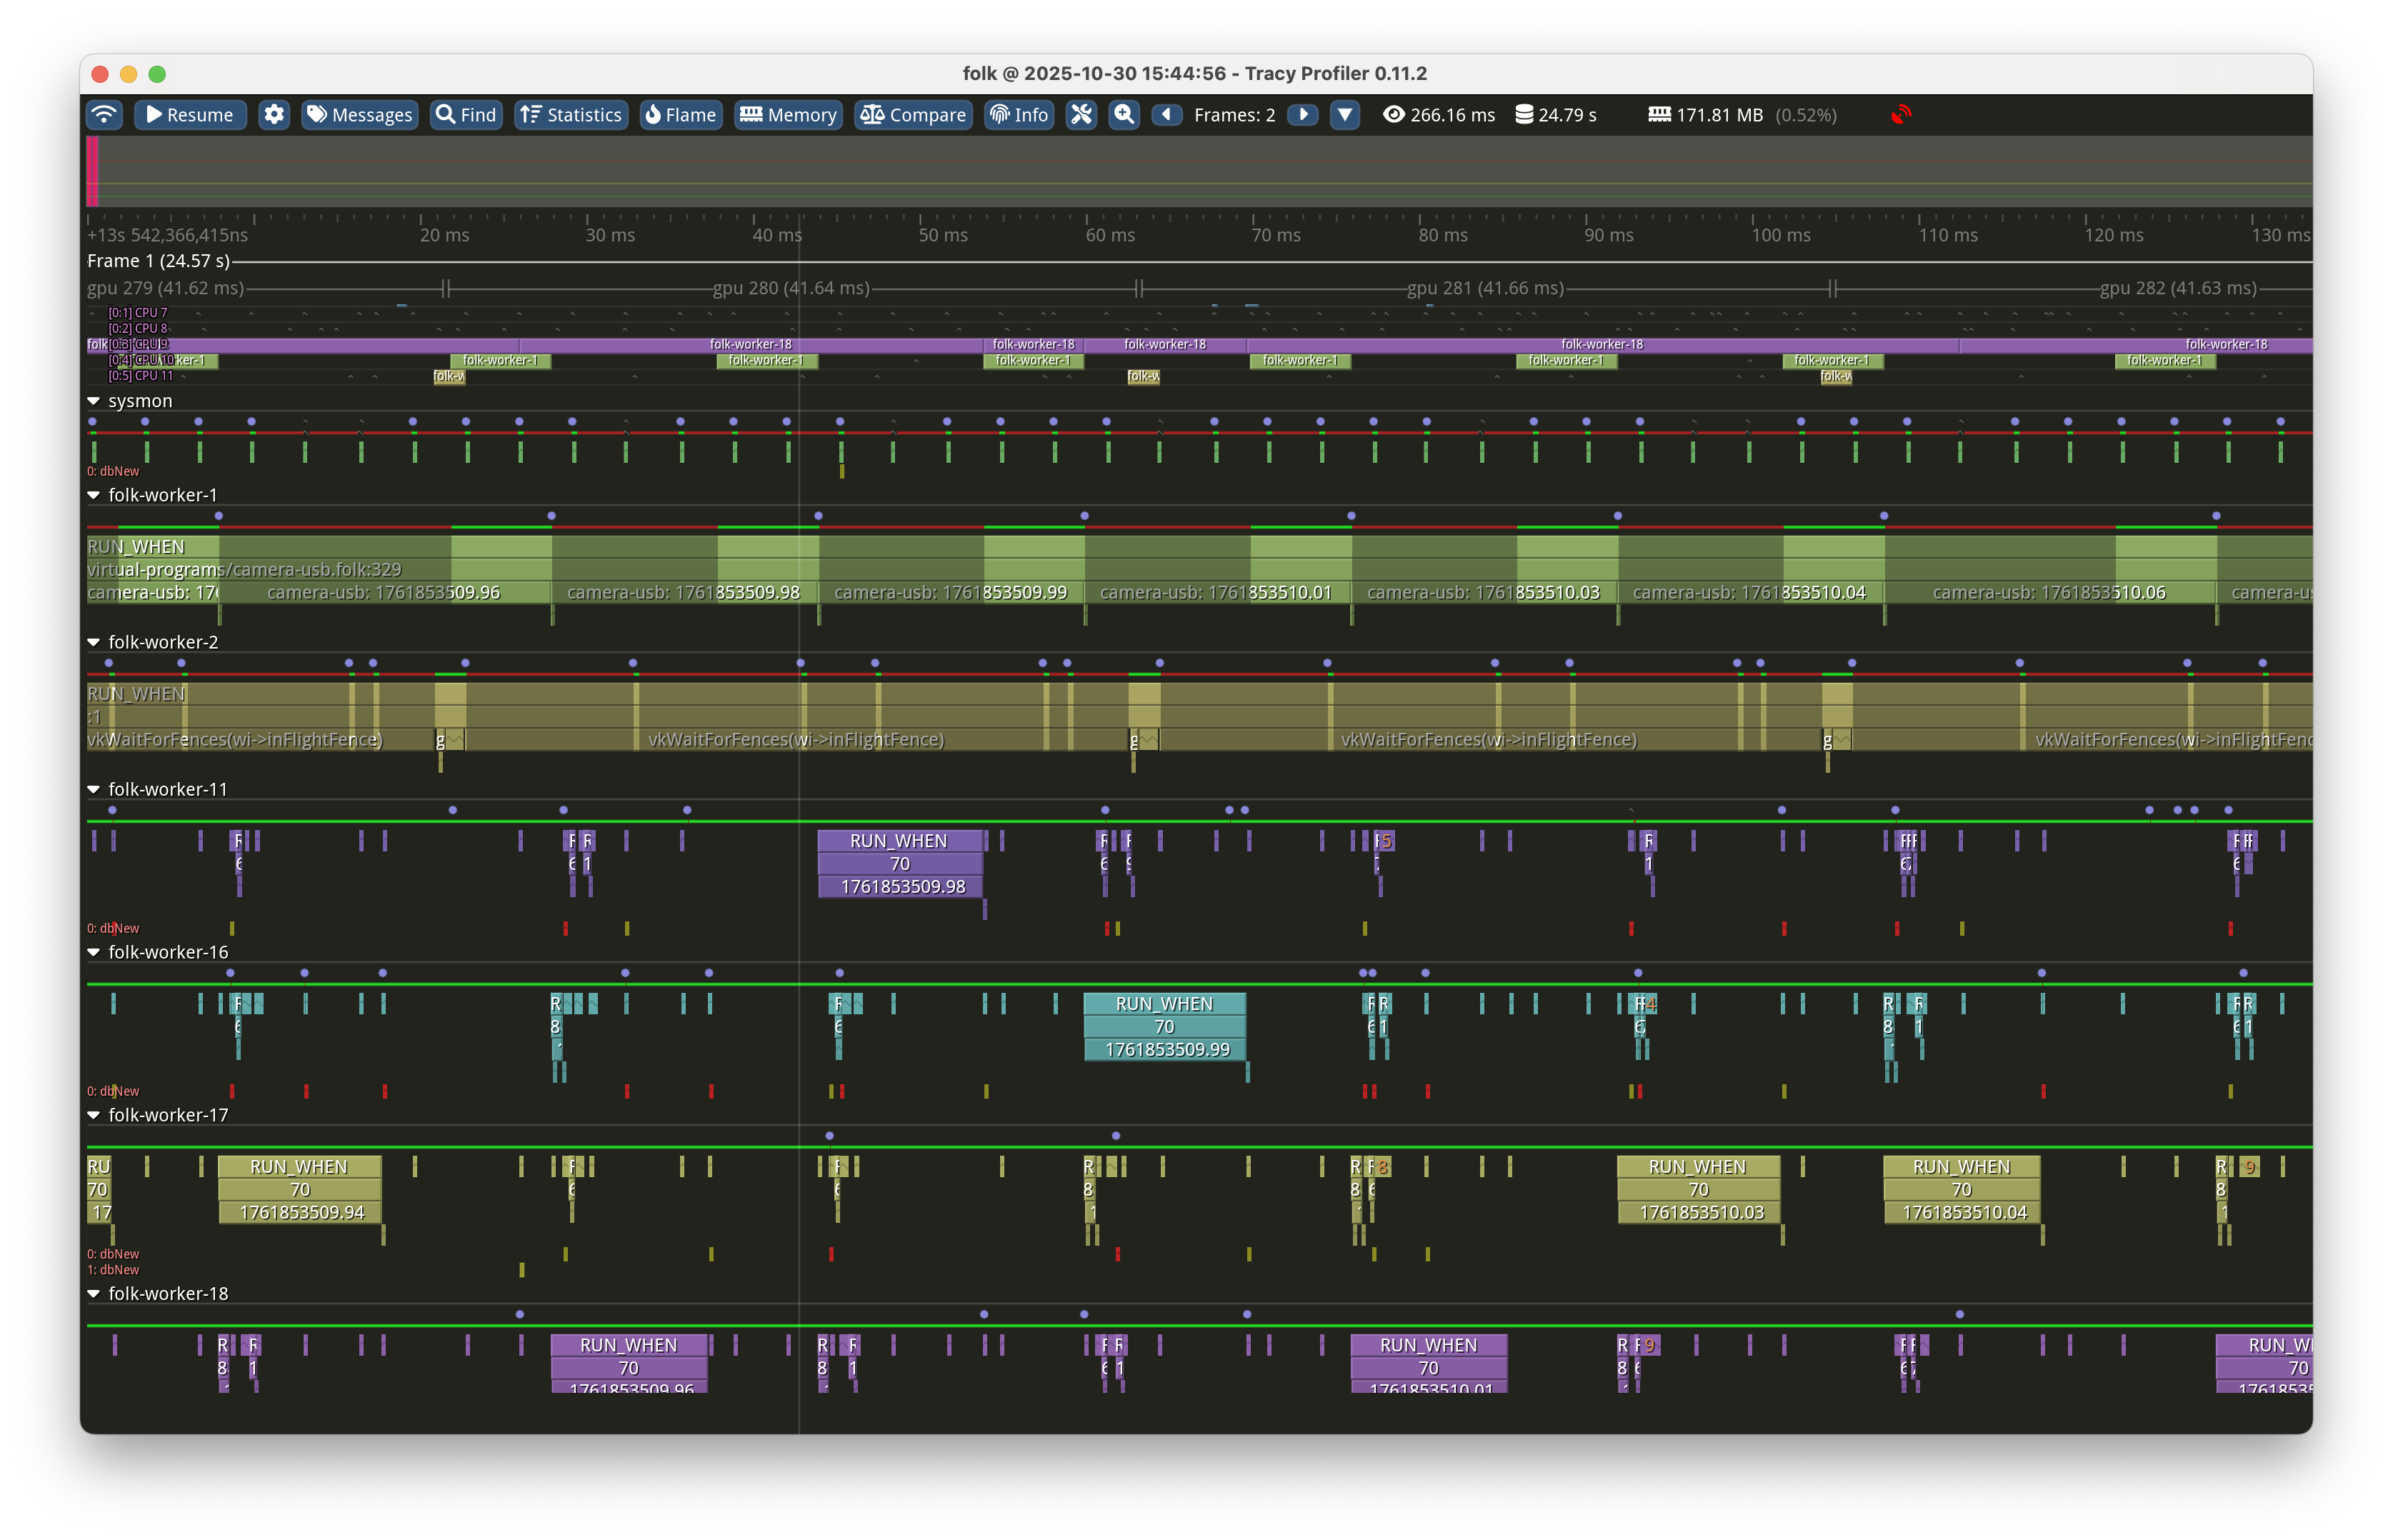Click the wifi connection icon
This screenshot has height=1540, width=2393.
click(x=104, y=115)
